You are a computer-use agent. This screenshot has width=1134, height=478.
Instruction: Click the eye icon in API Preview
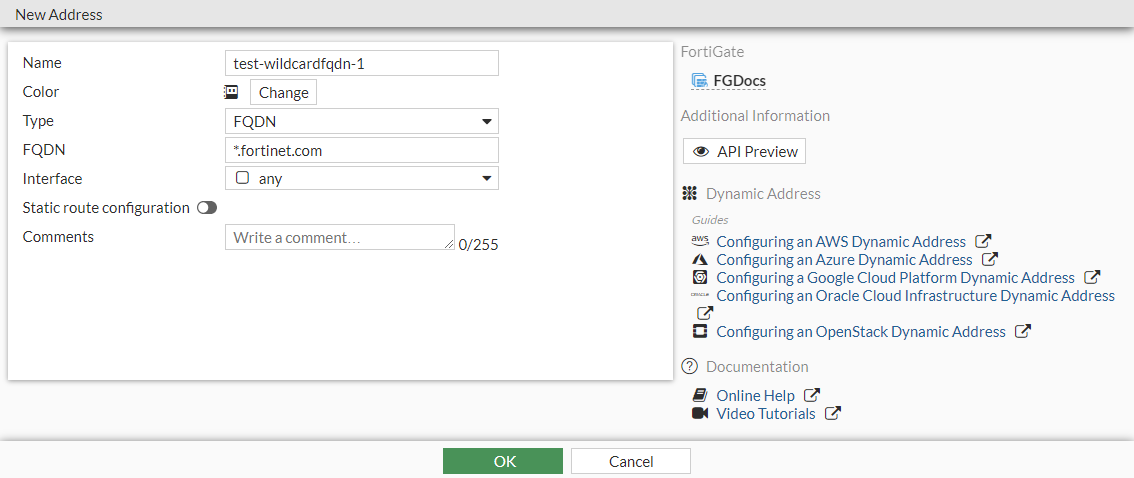pos(701,152)
